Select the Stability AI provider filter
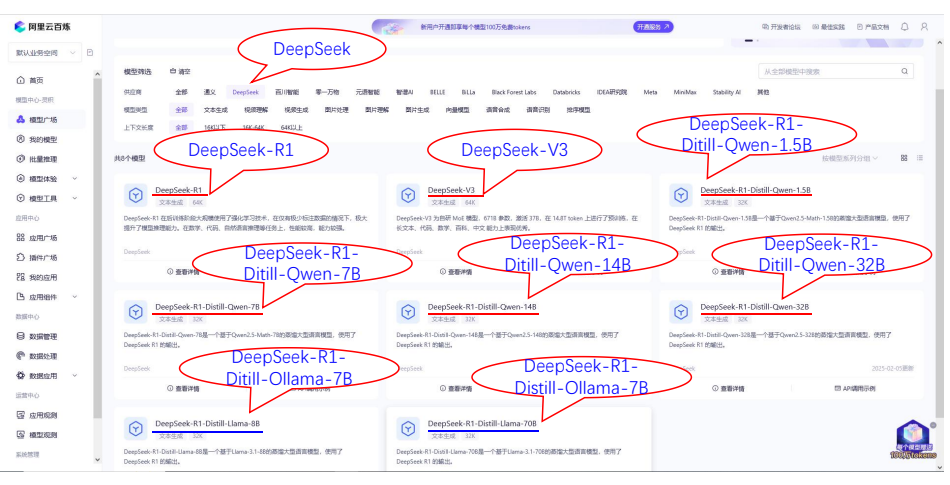Screen dimensions: 950x485 (726, 92)
